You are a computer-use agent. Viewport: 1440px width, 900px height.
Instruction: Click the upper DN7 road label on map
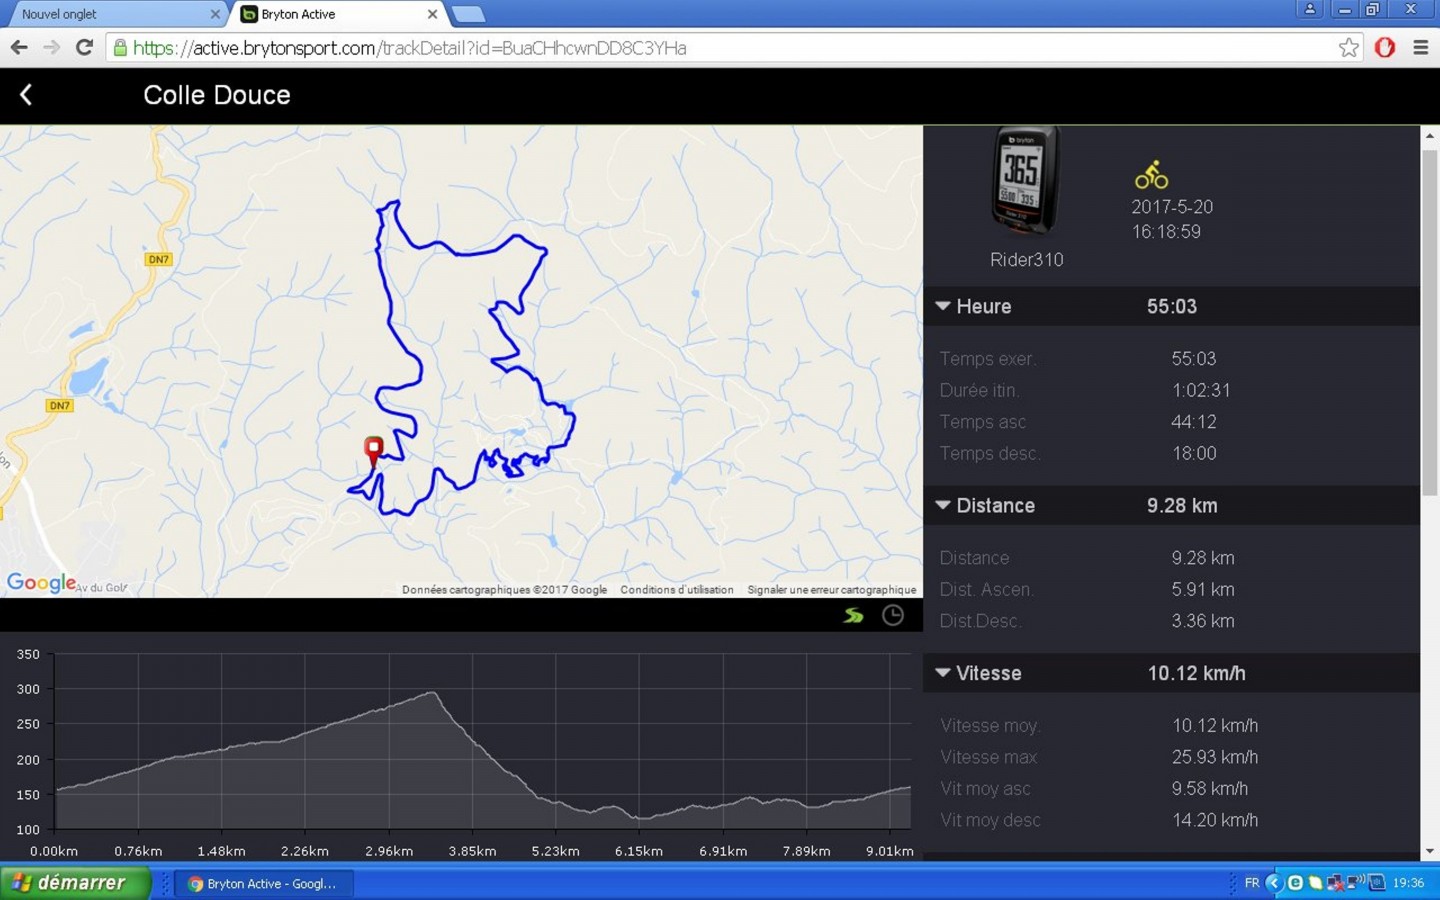click(x=158, y=259)
